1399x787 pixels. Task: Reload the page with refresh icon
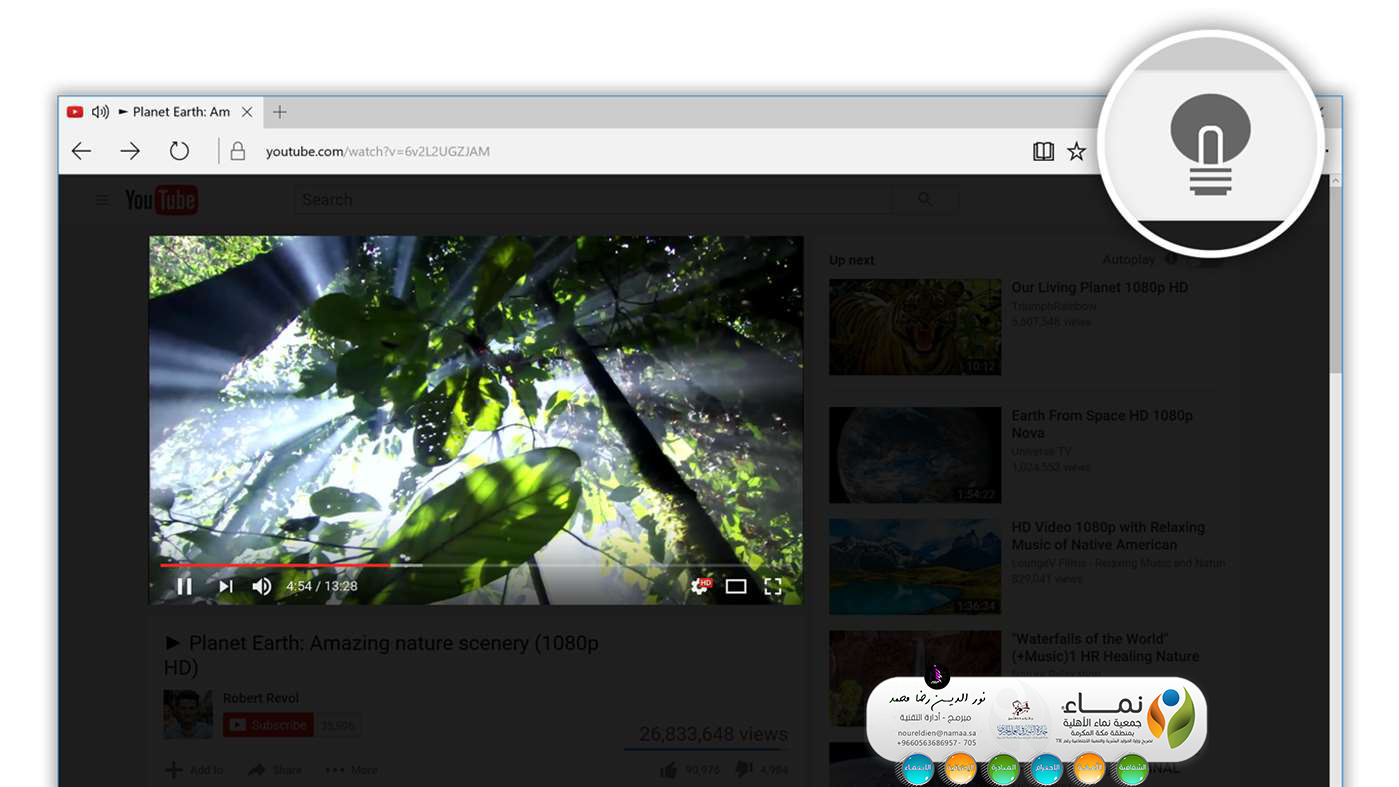(x=179, y=151)
